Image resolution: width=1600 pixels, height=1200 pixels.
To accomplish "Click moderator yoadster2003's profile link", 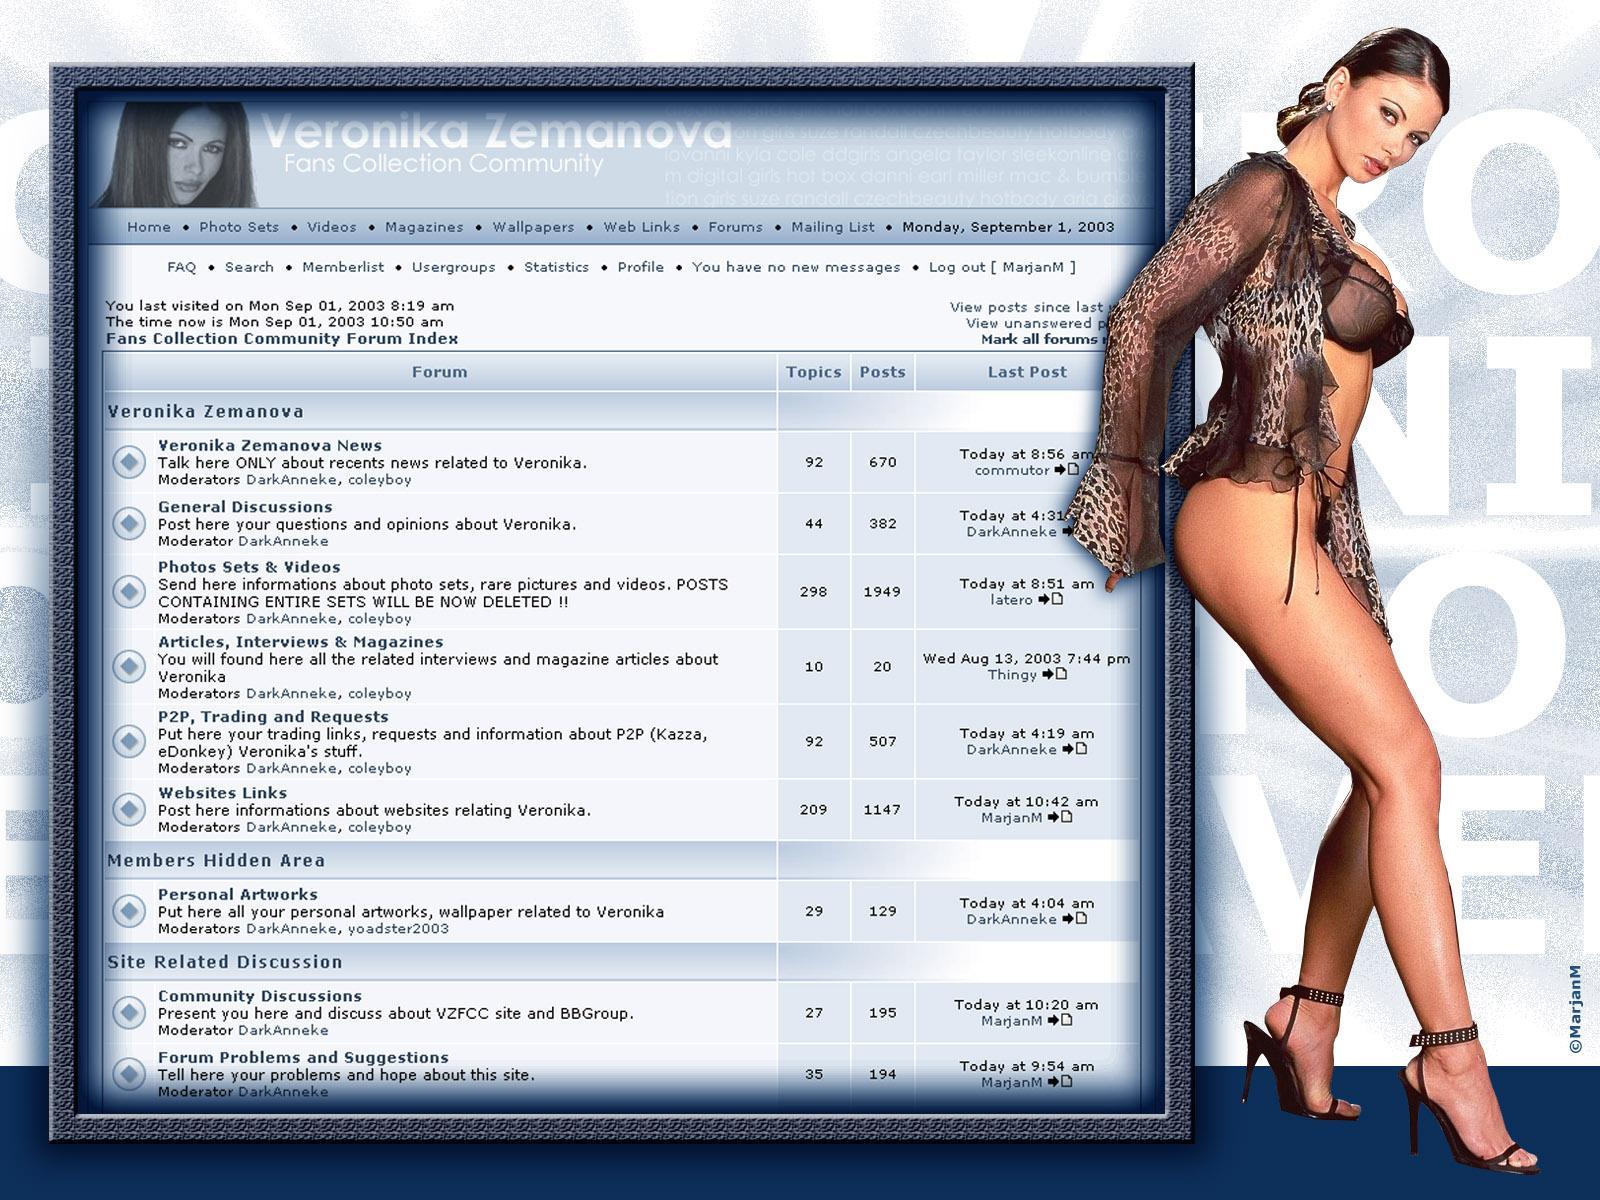I will (398, 928).
